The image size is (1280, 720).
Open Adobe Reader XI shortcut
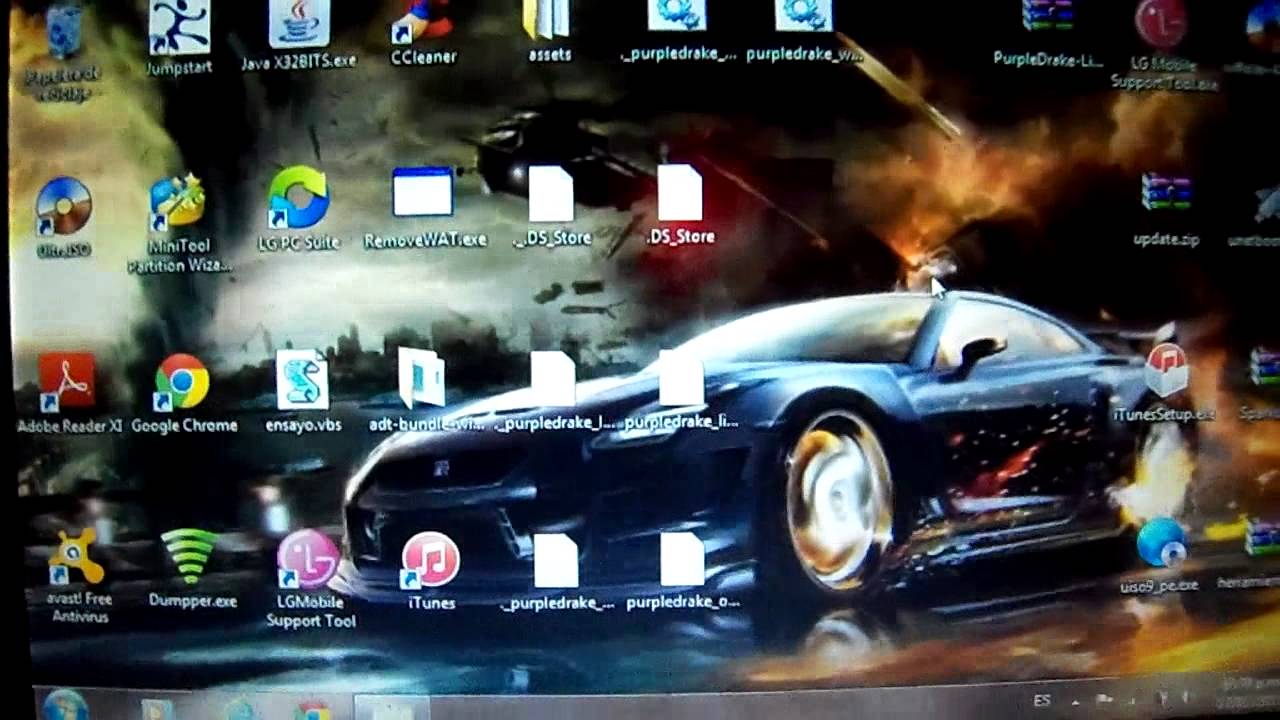click(69, 393)
